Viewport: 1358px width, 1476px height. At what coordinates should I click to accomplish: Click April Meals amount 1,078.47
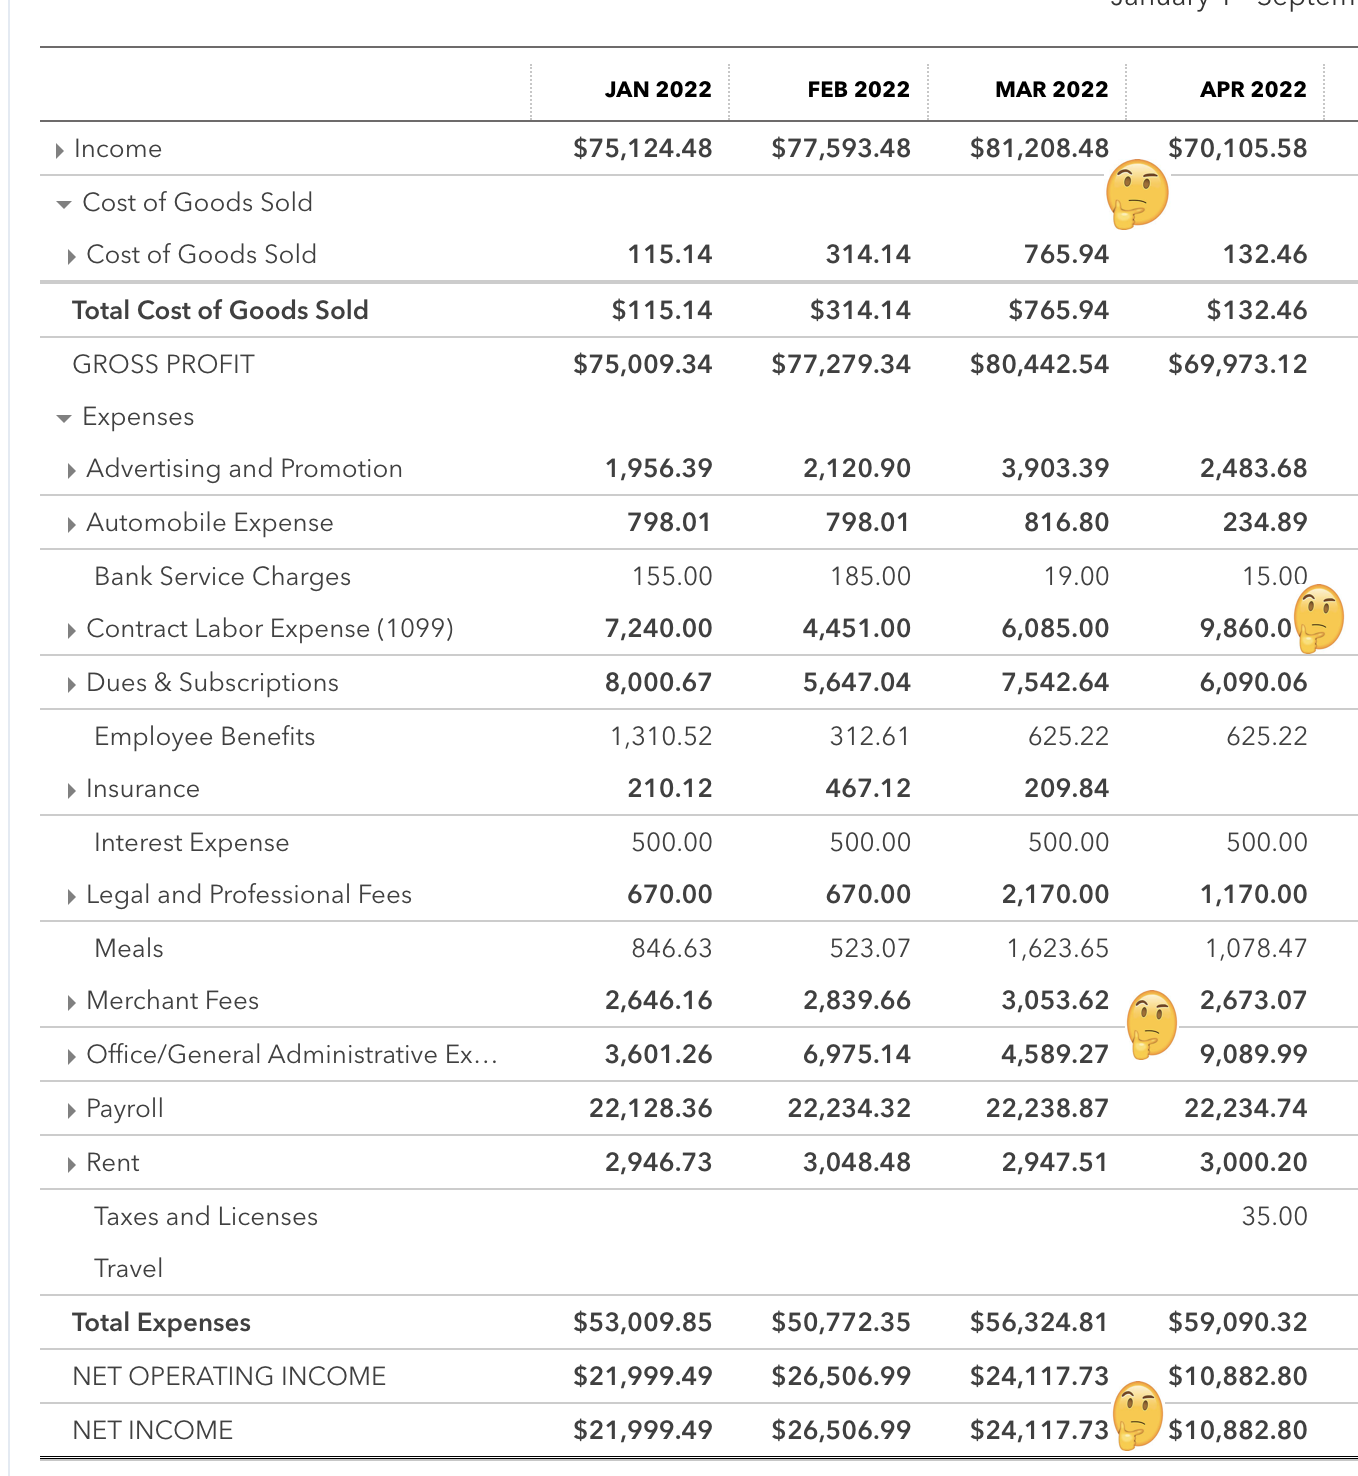point(1255,948)
